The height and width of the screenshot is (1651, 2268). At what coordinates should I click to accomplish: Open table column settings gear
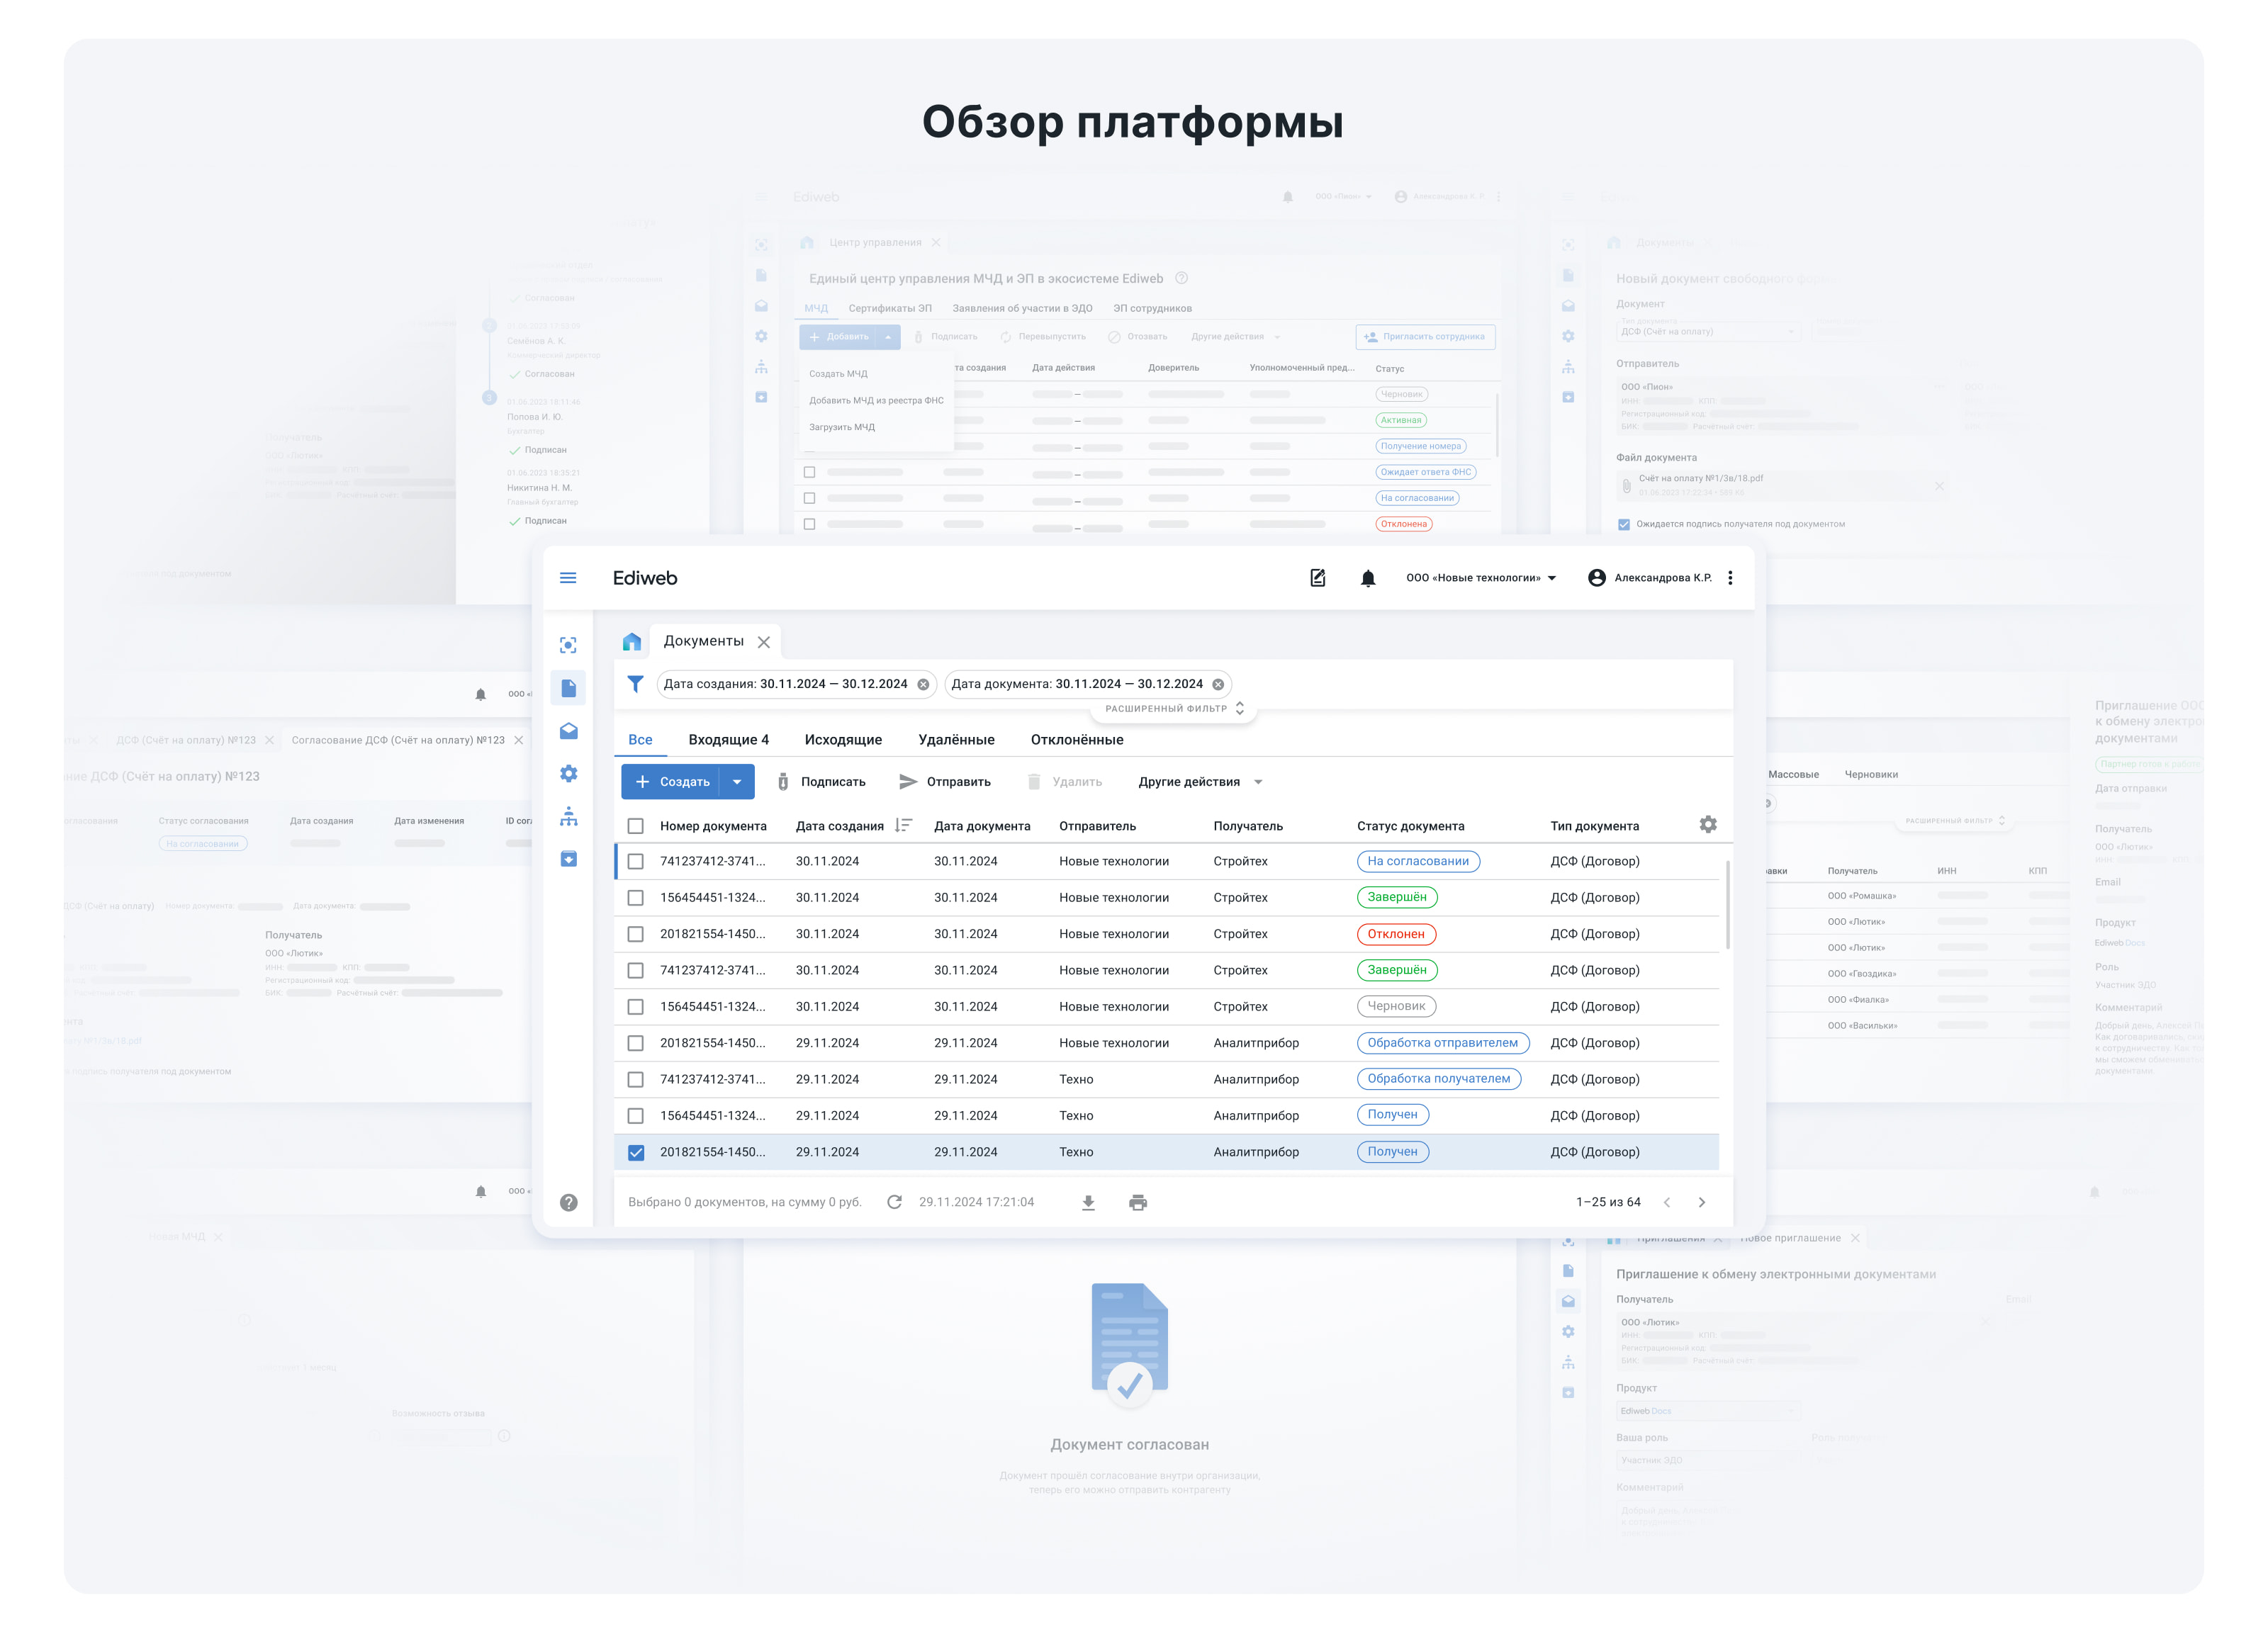tap(1708, 825)
